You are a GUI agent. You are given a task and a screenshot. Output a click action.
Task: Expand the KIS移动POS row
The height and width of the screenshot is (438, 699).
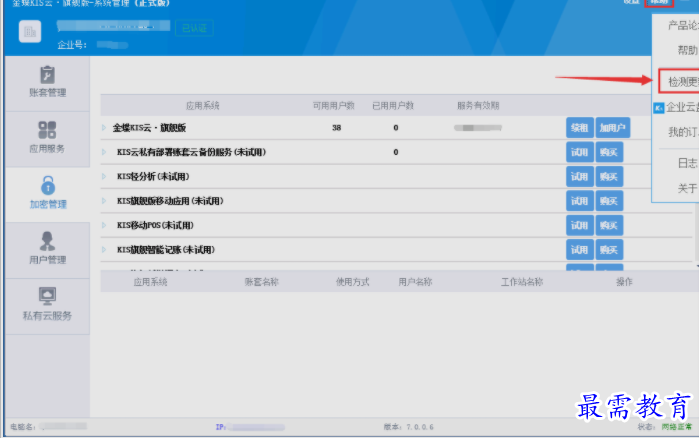click(104, 225)
